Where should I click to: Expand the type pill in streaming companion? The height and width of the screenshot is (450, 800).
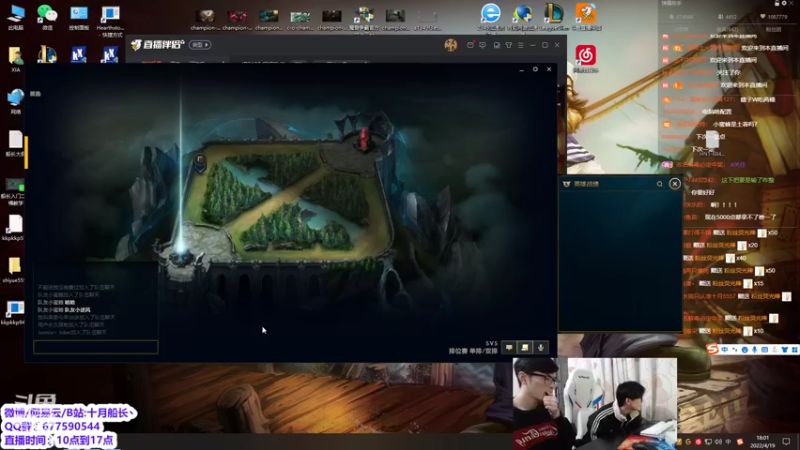click(199, 45)
